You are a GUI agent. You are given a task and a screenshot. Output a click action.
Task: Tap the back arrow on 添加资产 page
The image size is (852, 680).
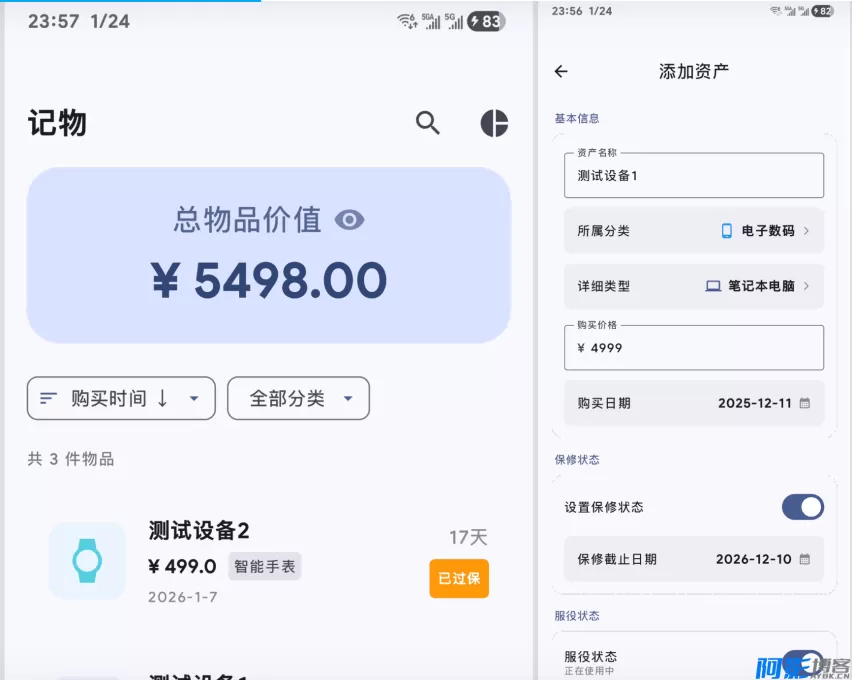(561, 71)
